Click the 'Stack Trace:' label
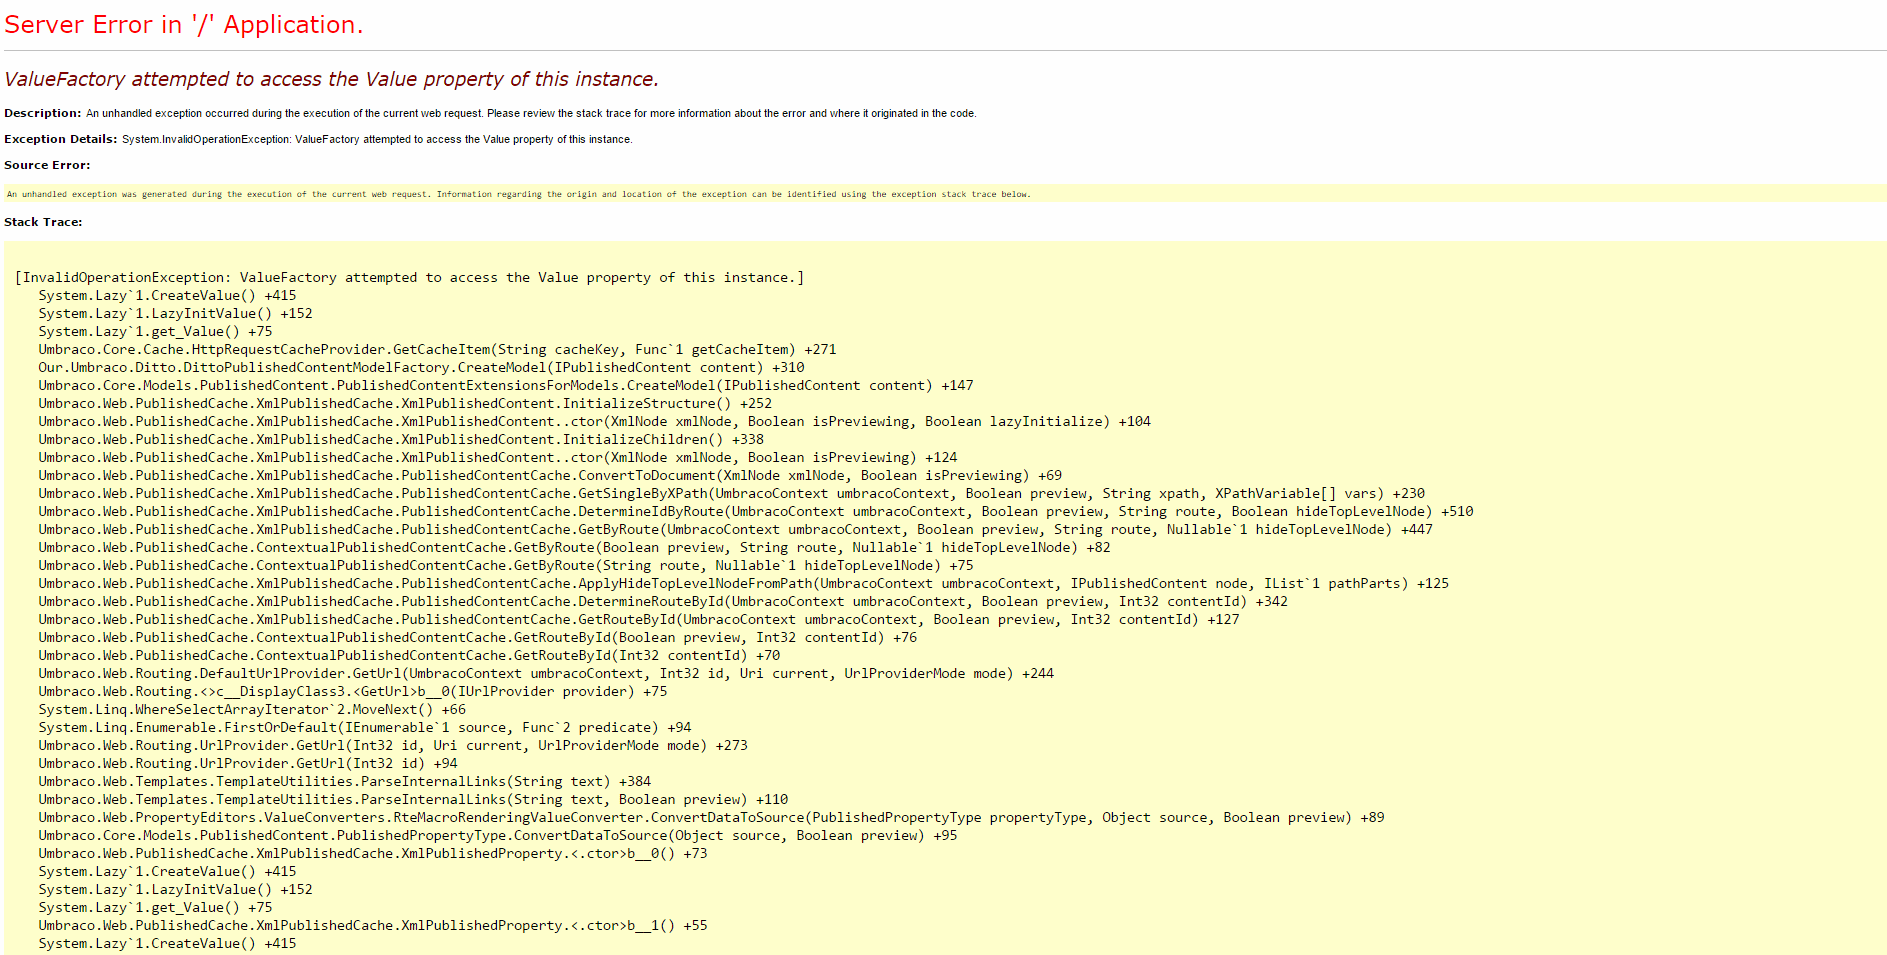 43,222
